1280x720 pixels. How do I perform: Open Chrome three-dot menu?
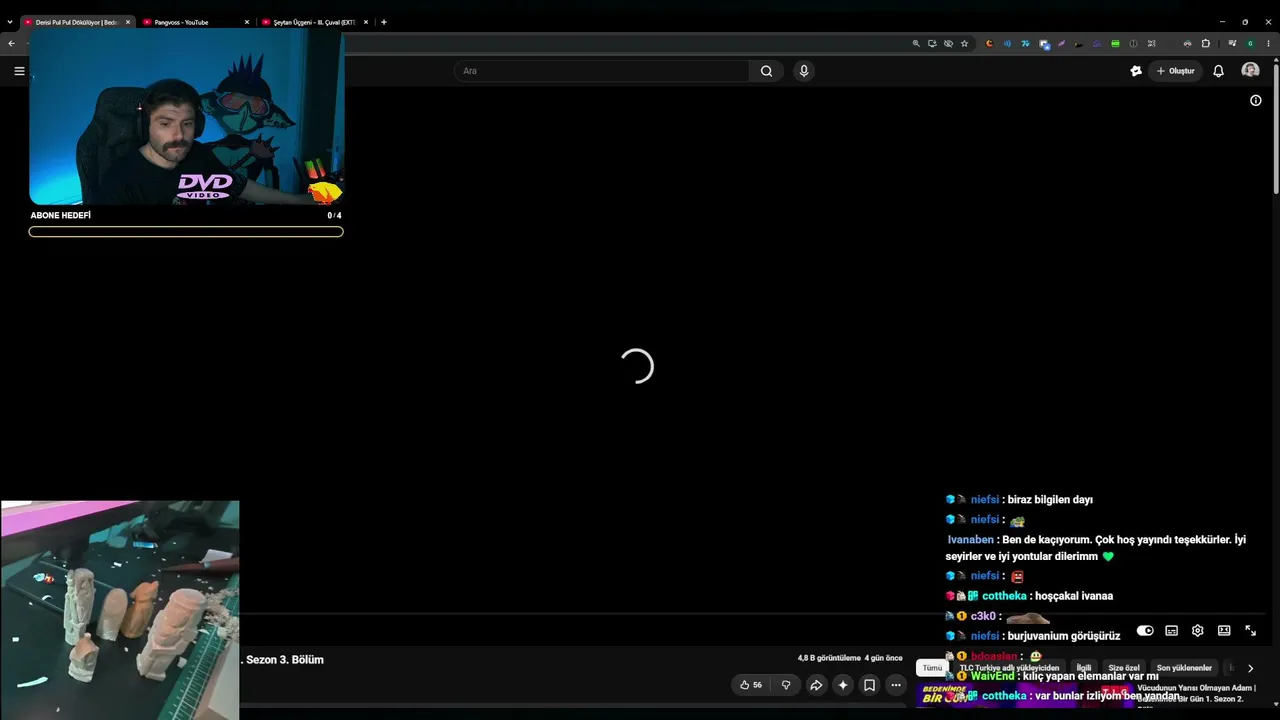1268,44
